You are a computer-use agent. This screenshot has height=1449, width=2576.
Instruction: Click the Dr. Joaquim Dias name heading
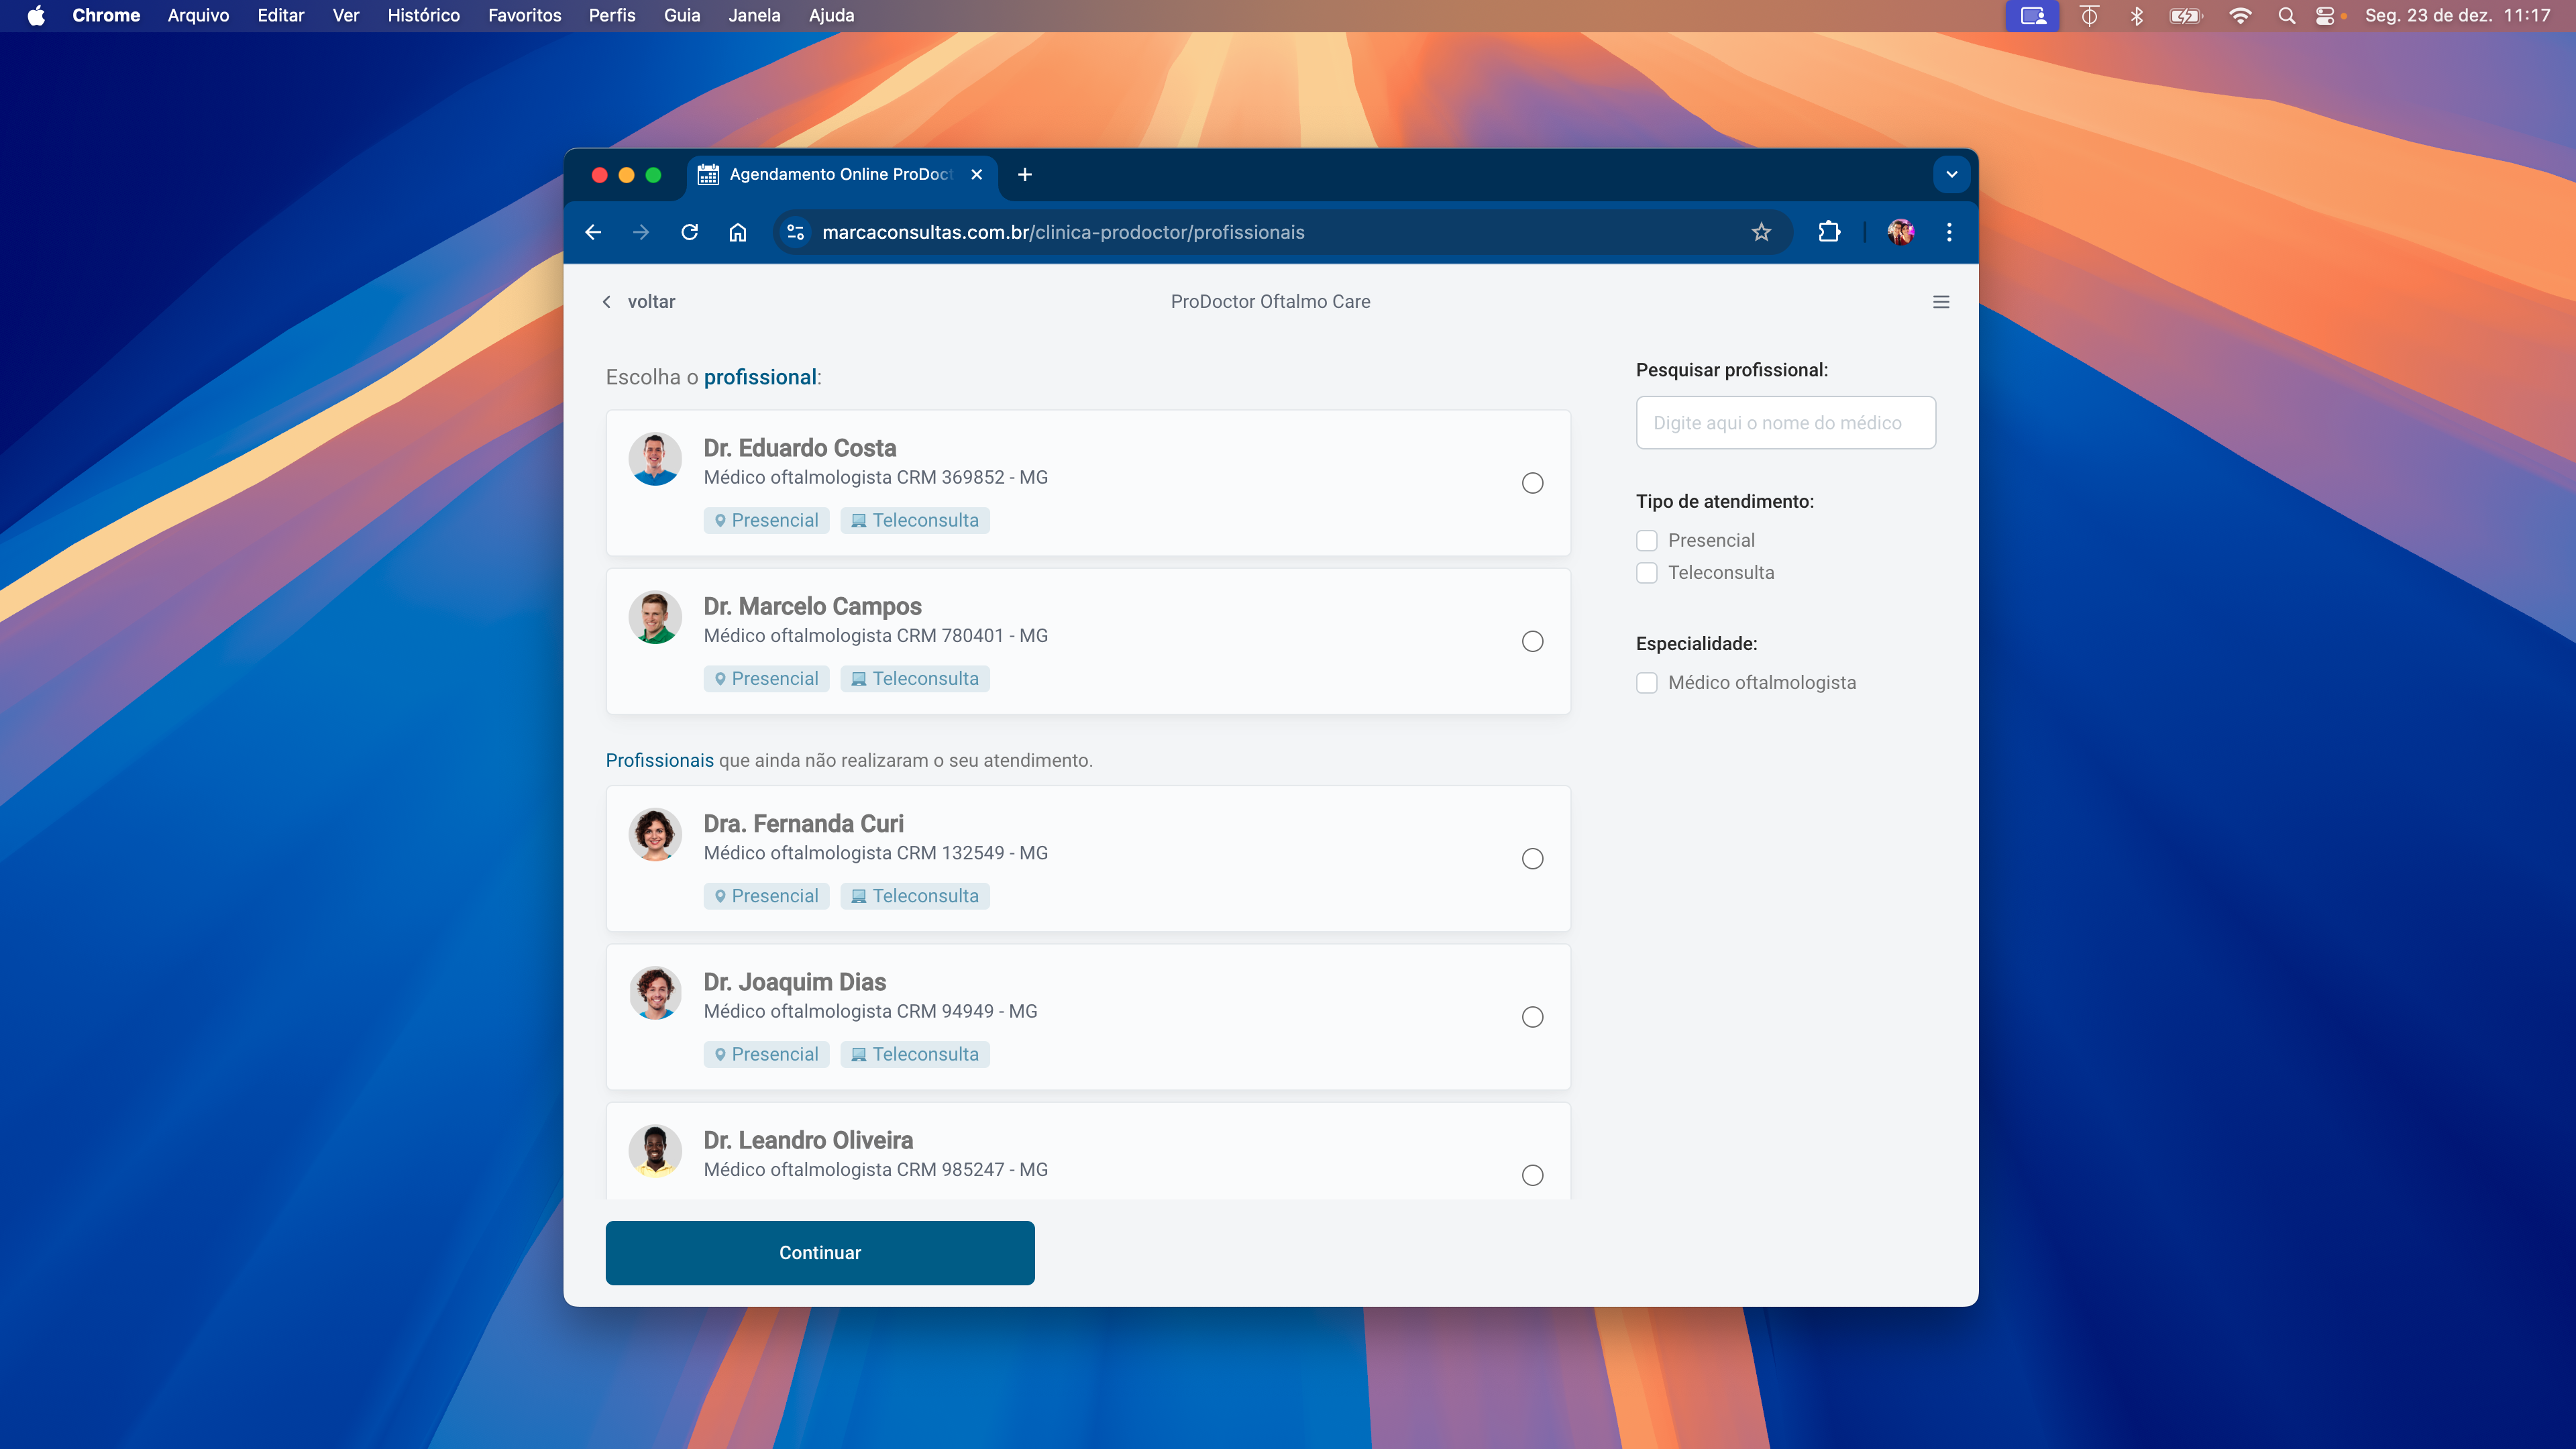(x=794, y=982)
